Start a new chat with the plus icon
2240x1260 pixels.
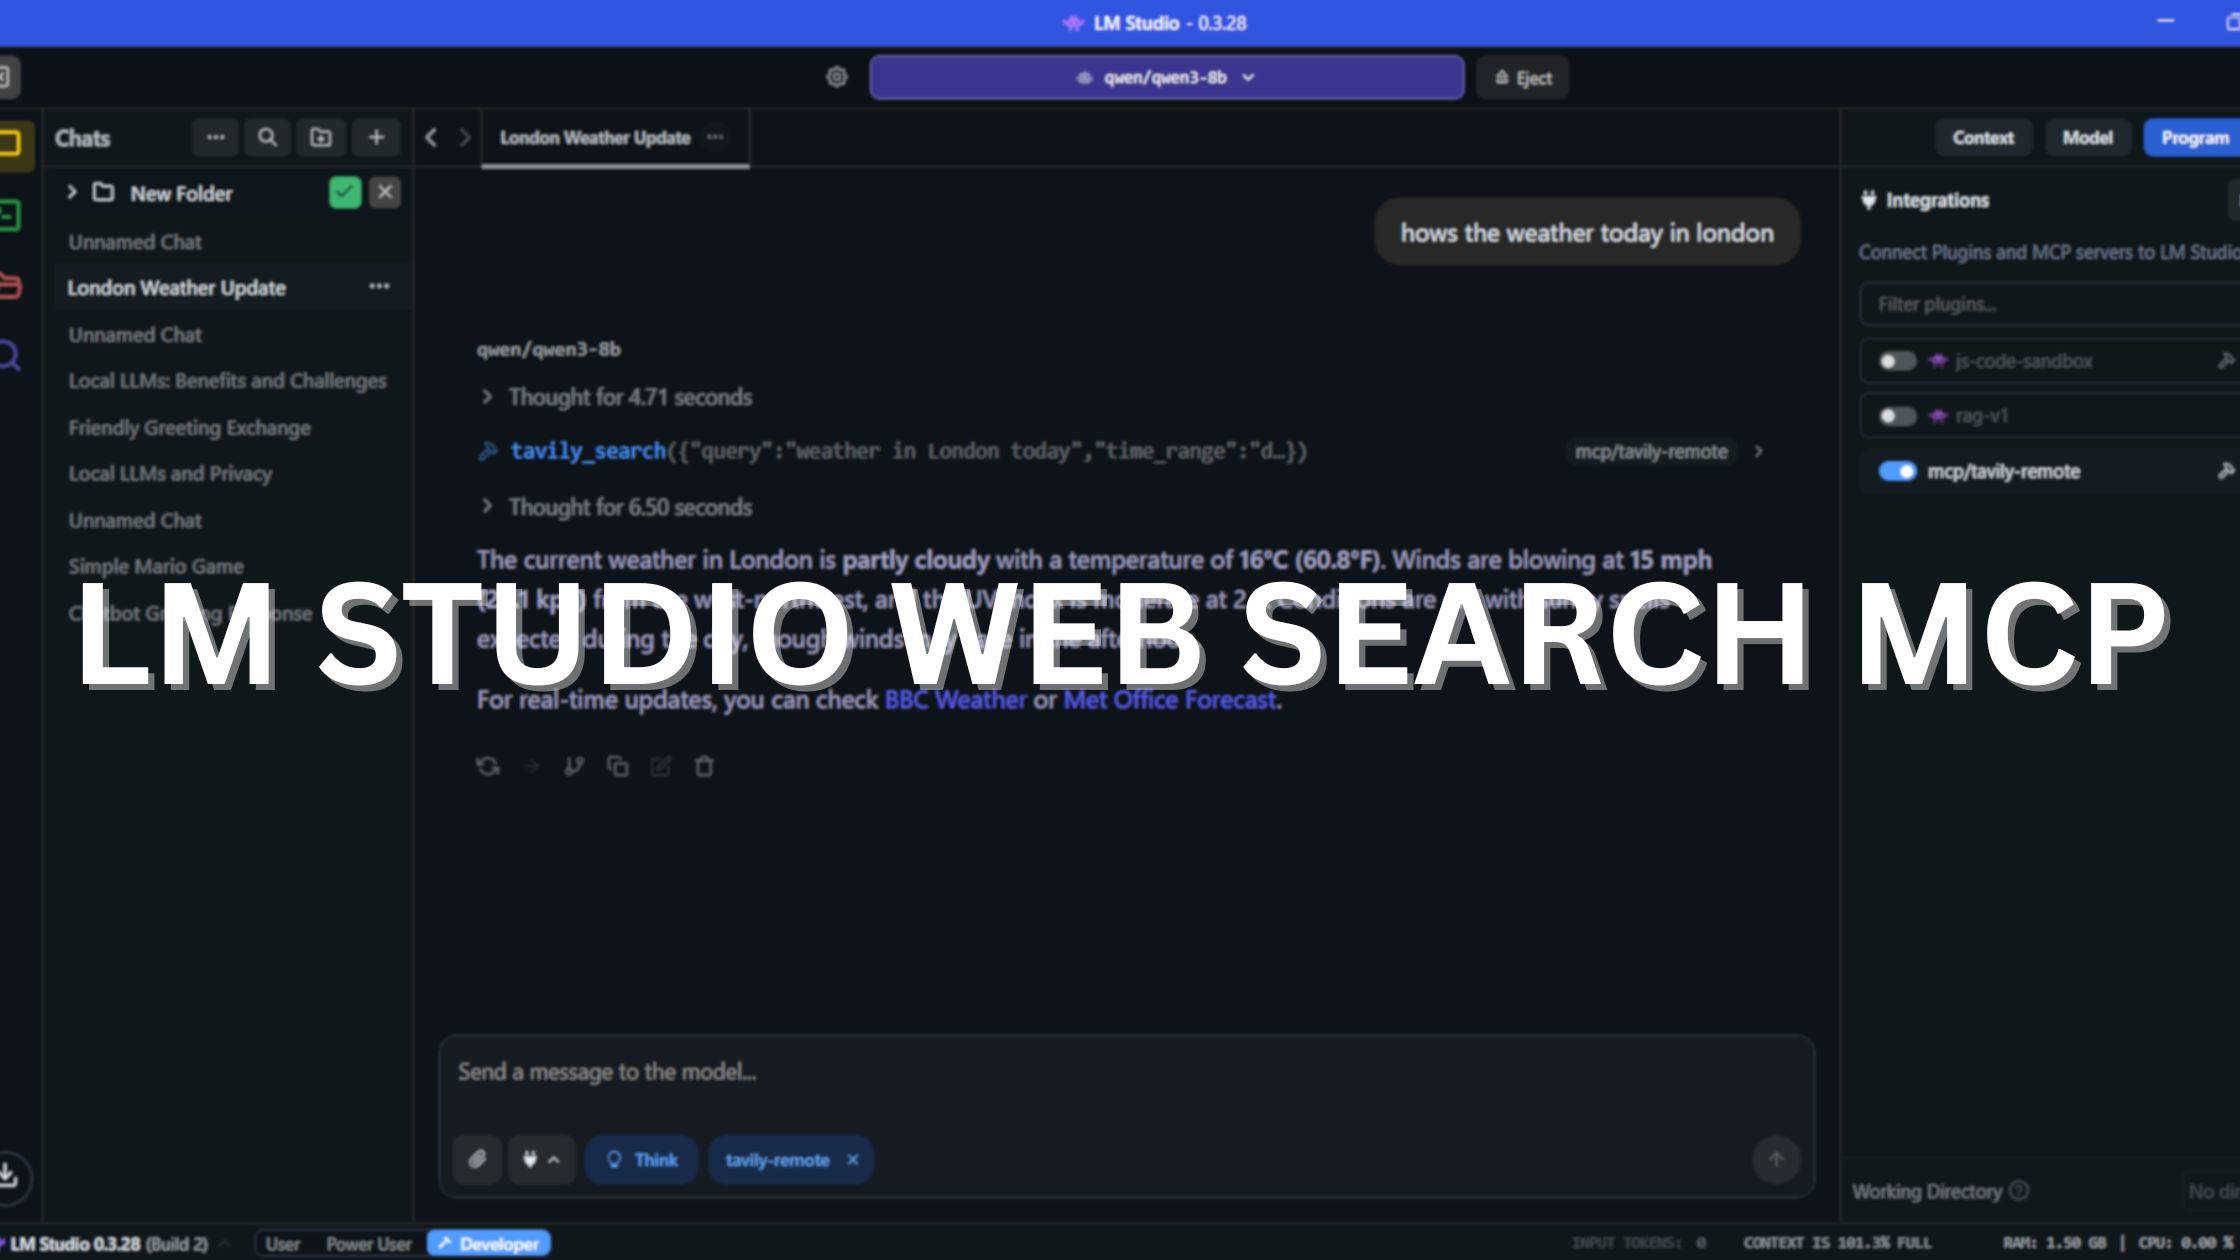(376, 137)
